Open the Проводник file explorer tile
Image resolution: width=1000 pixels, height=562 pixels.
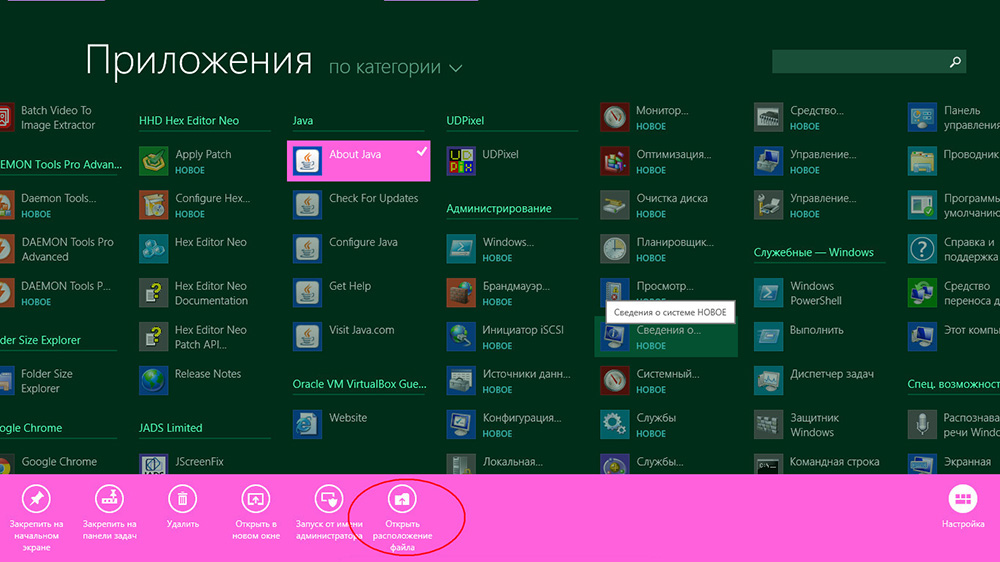[953, 161]
